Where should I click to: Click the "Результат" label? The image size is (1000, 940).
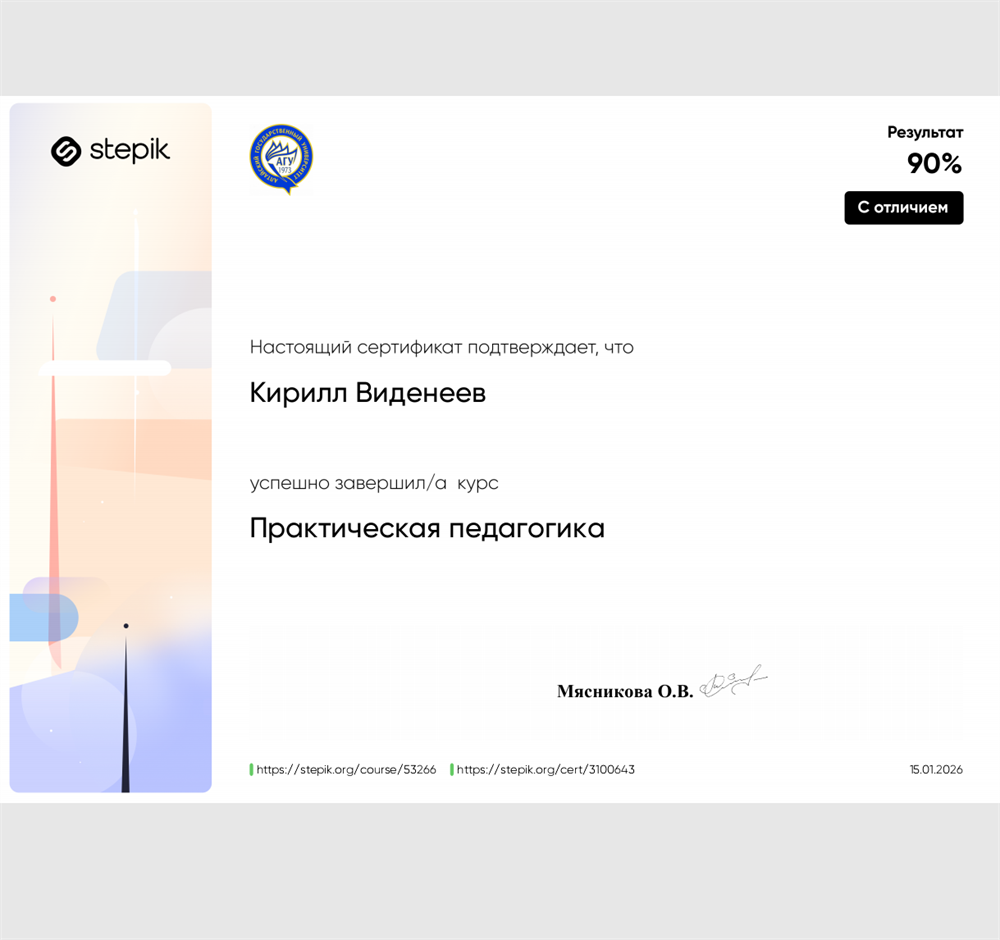pyautogui.click(x=925, y=133)
